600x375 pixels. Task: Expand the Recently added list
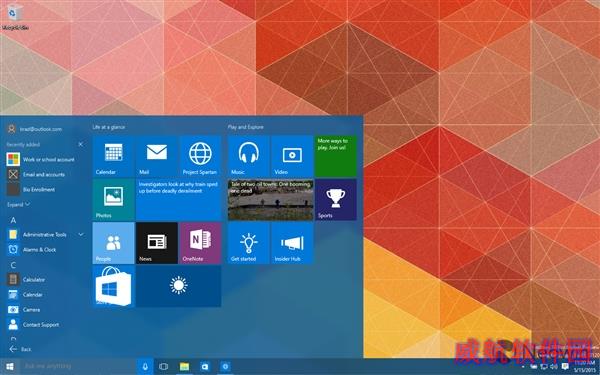click(x=18, y=205)
